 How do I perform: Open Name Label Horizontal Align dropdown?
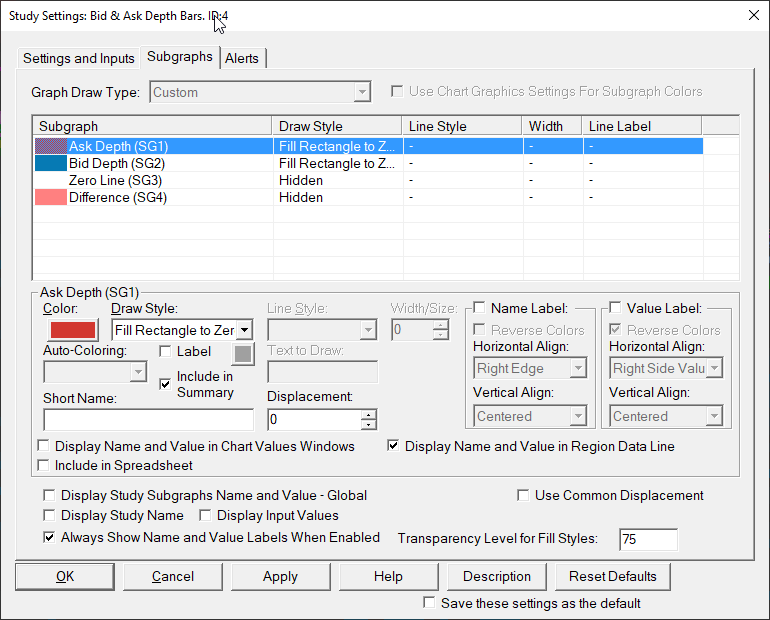click(578, 368)
